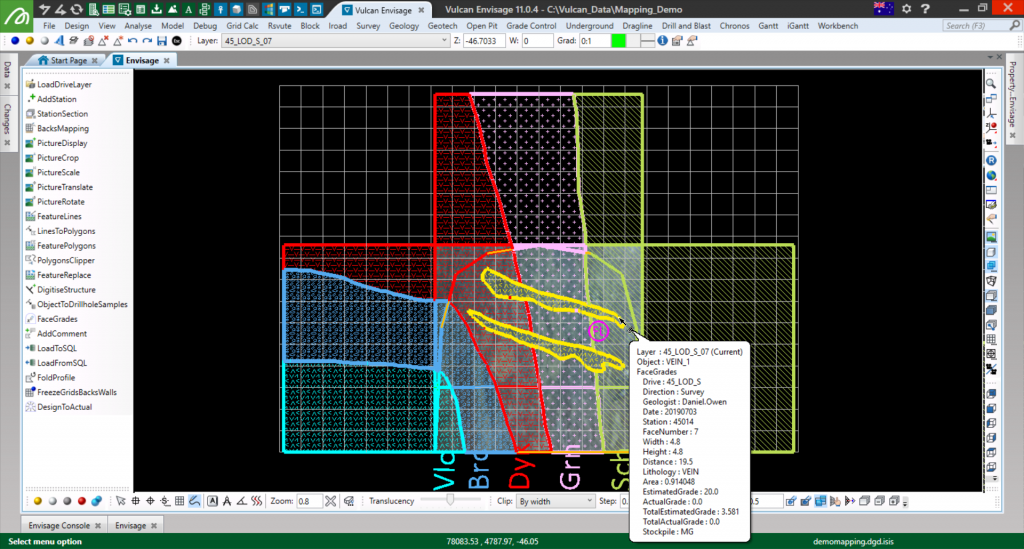
Task: Click the W value input field
Action: click(x=537, y=40)
